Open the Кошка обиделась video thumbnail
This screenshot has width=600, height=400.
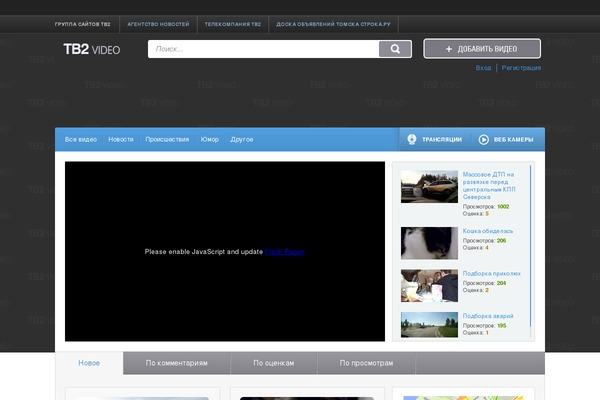point(429,243)
